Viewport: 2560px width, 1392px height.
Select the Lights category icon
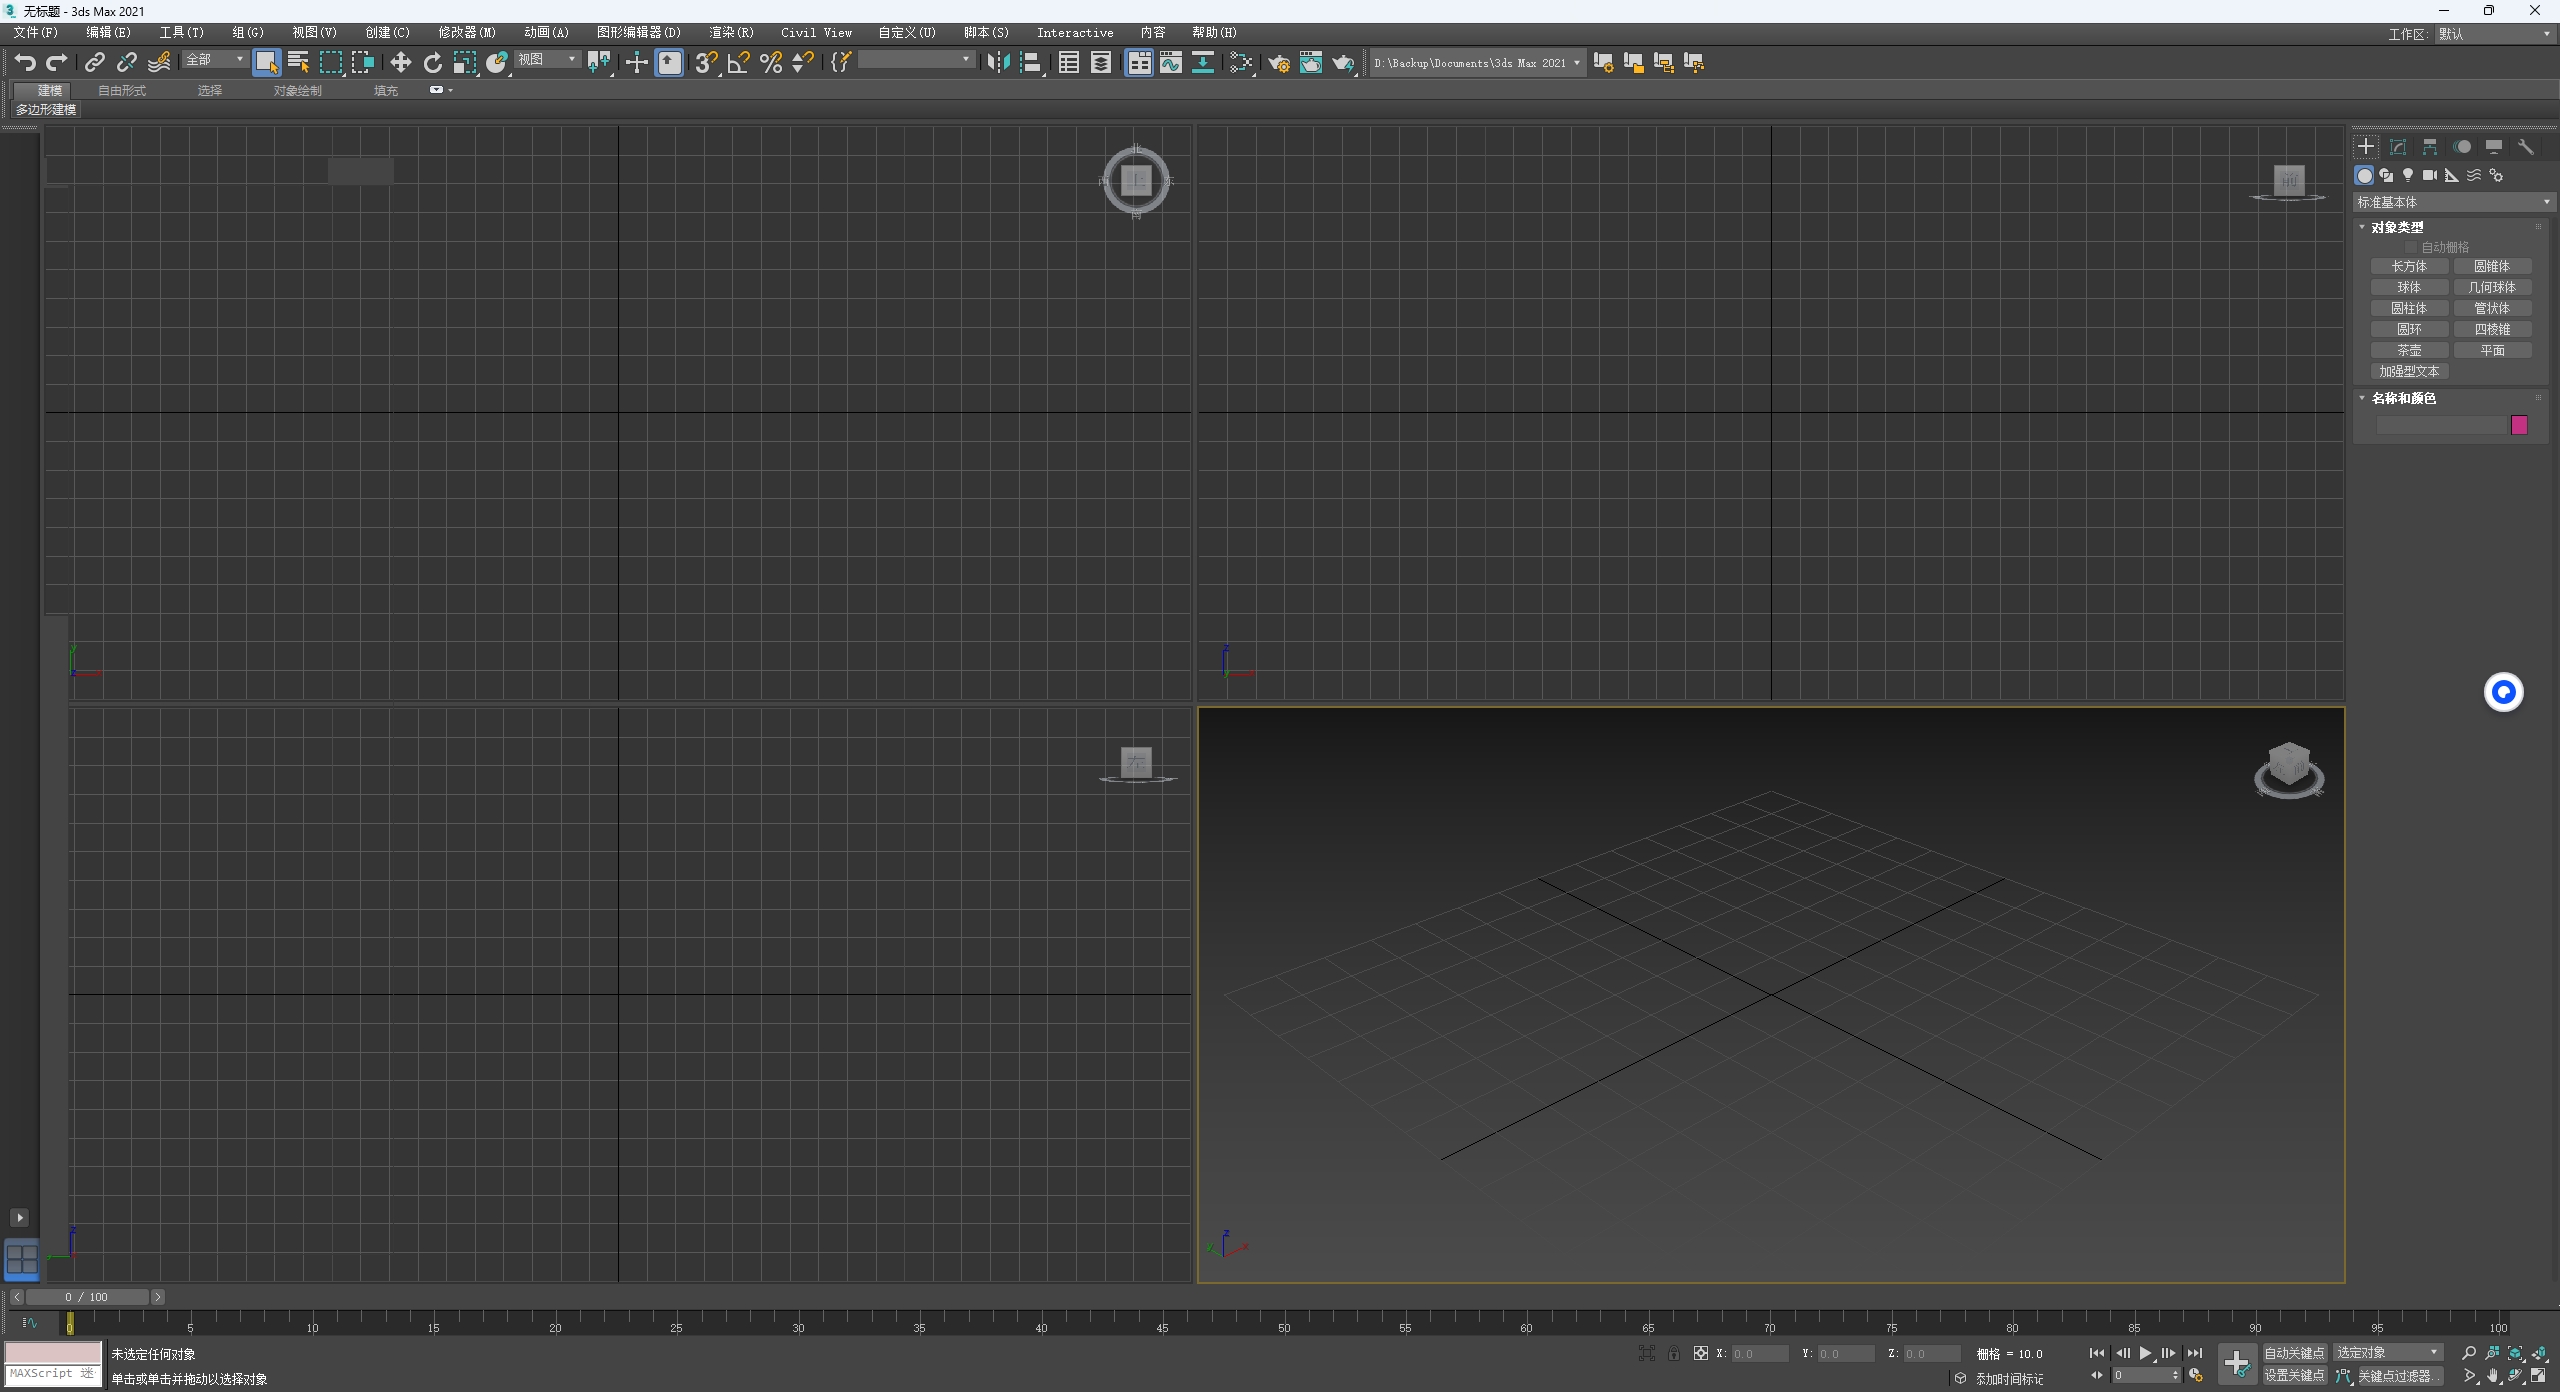click(2408, 175)
